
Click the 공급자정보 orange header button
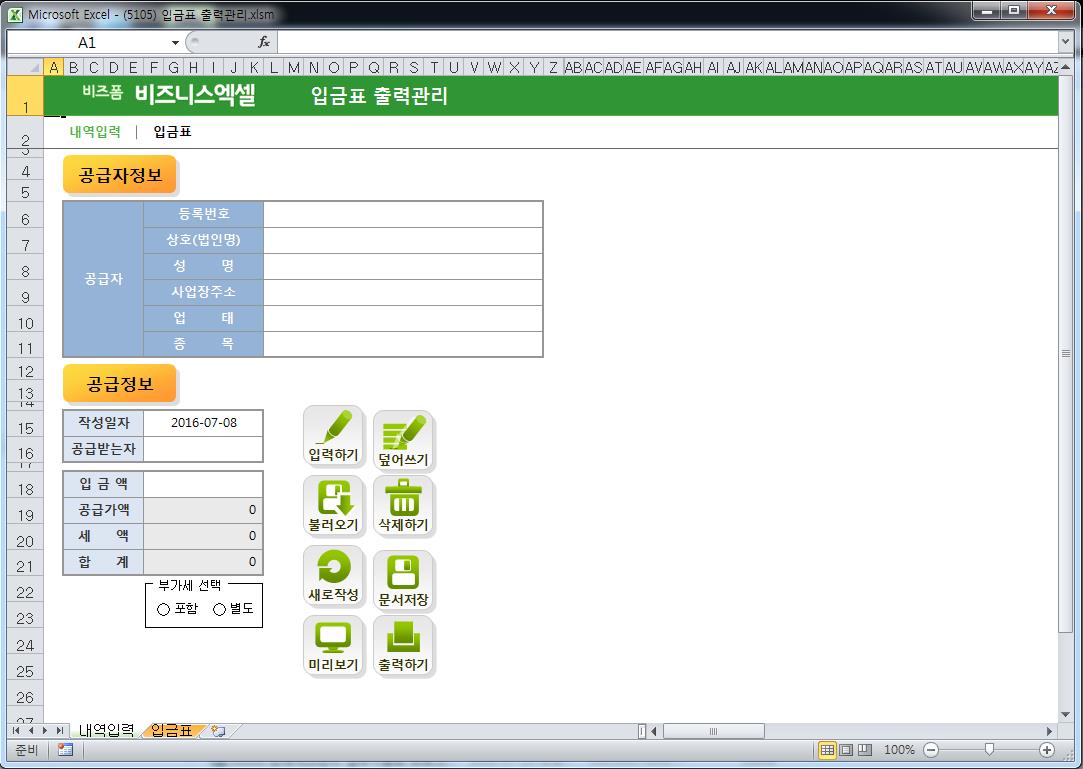[x=120, y=175]
